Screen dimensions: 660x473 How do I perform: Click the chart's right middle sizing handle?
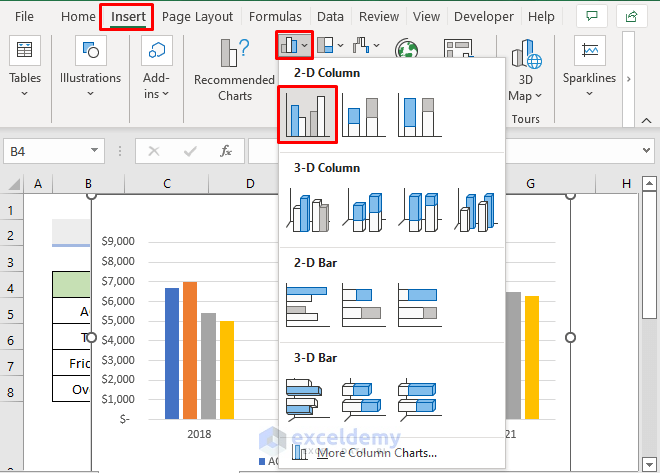coord(570,337)
